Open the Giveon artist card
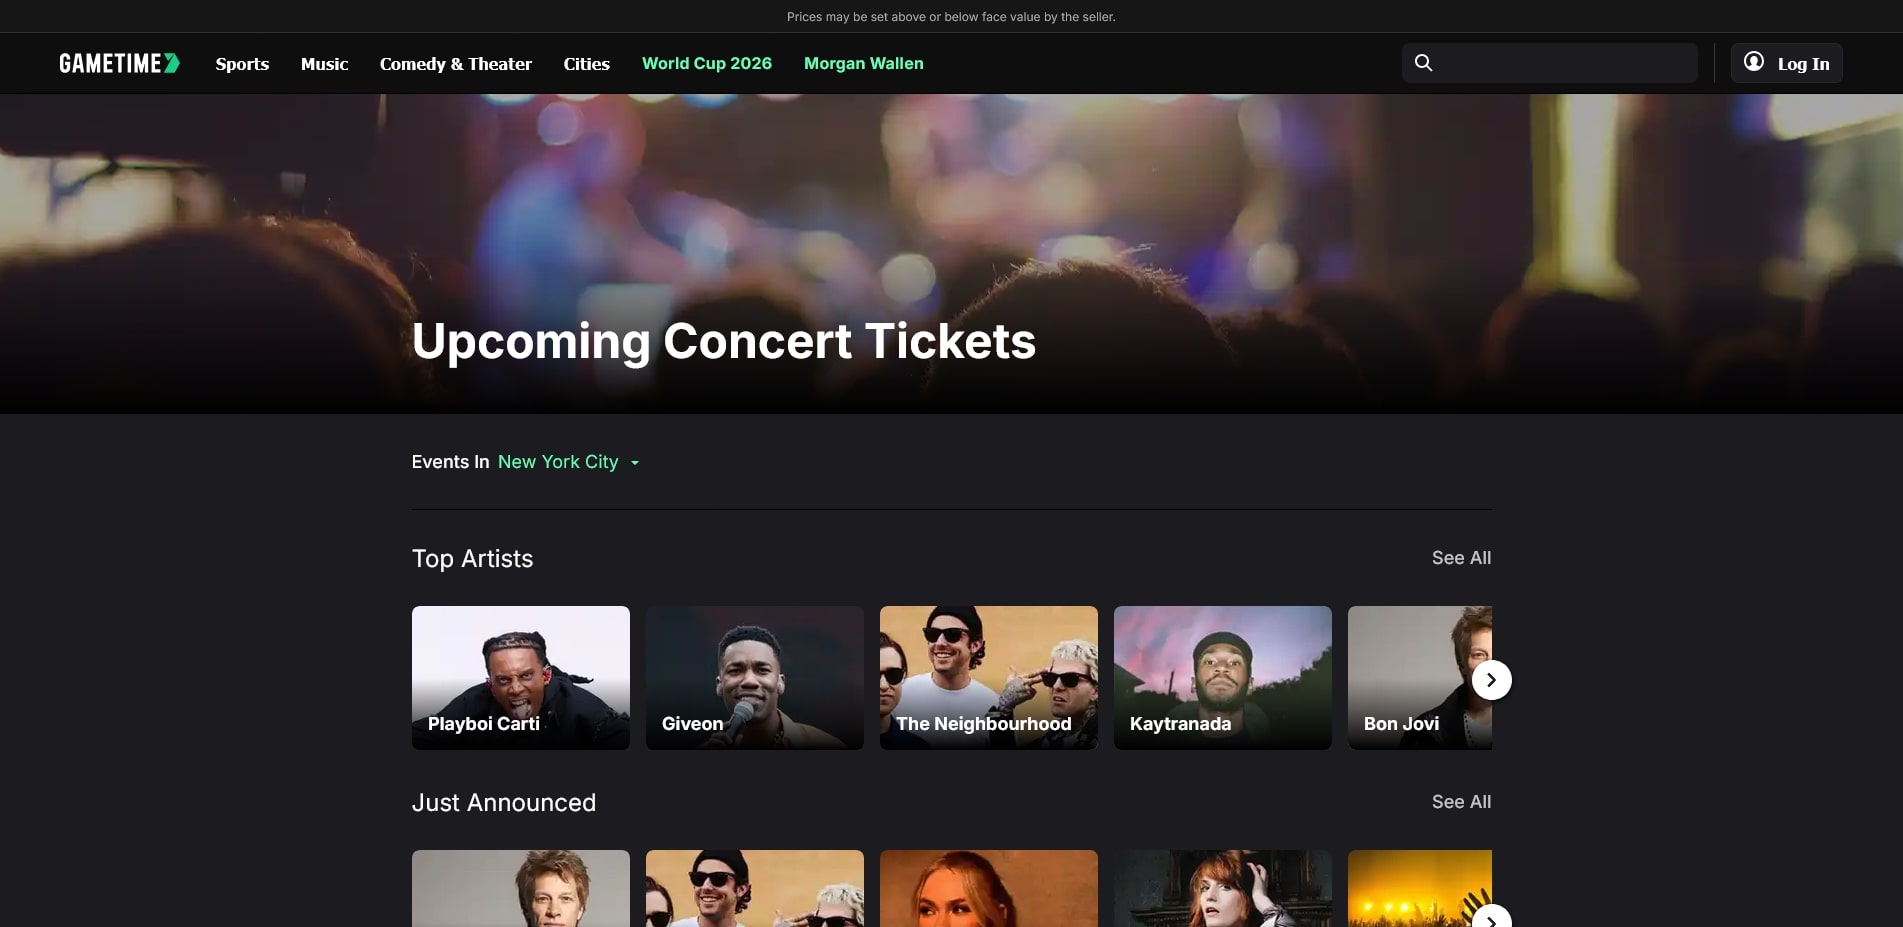The image size is (1903, 927). [755, 678]
